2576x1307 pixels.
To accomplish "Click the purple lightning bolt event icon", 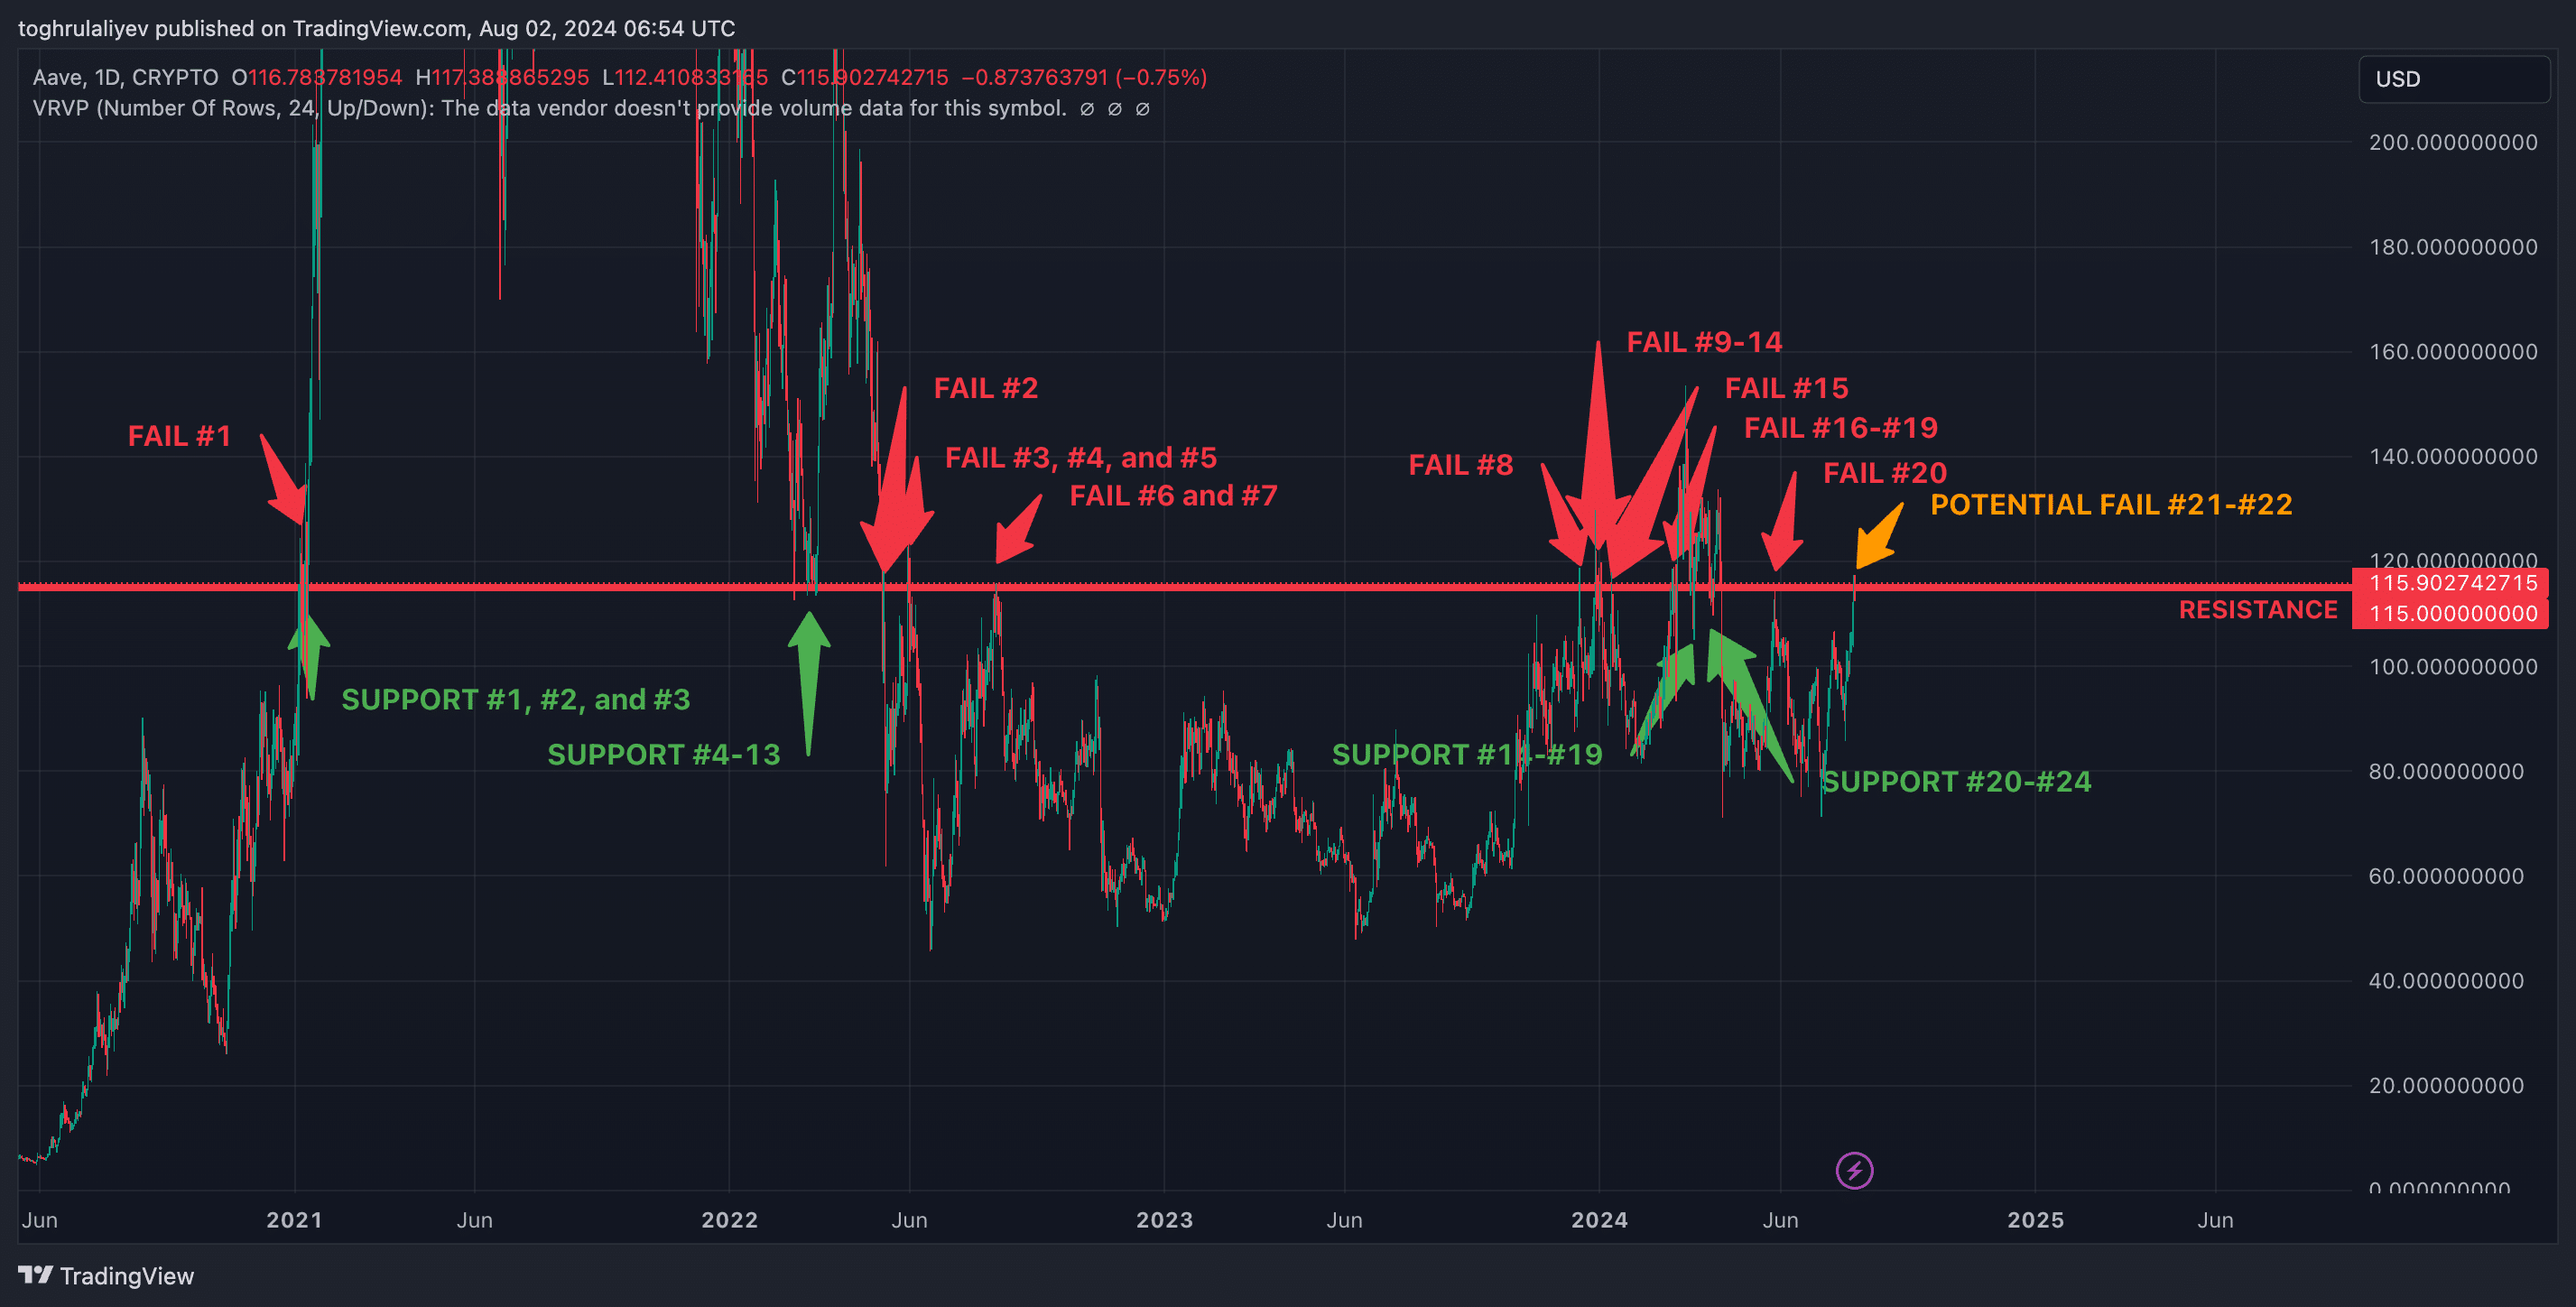I will tap(1854, 1170).
